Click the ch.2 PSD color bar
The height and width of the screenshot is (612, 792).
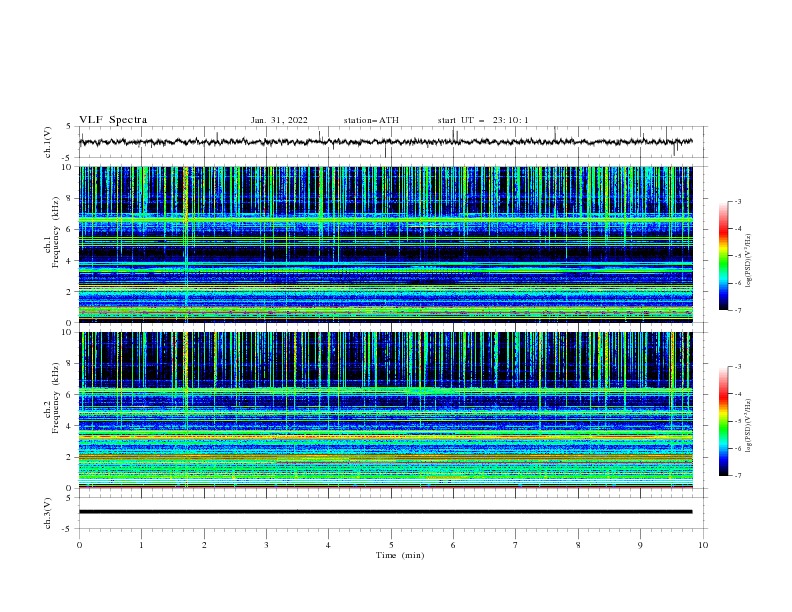pyautogui.click(x=723, y=421)
